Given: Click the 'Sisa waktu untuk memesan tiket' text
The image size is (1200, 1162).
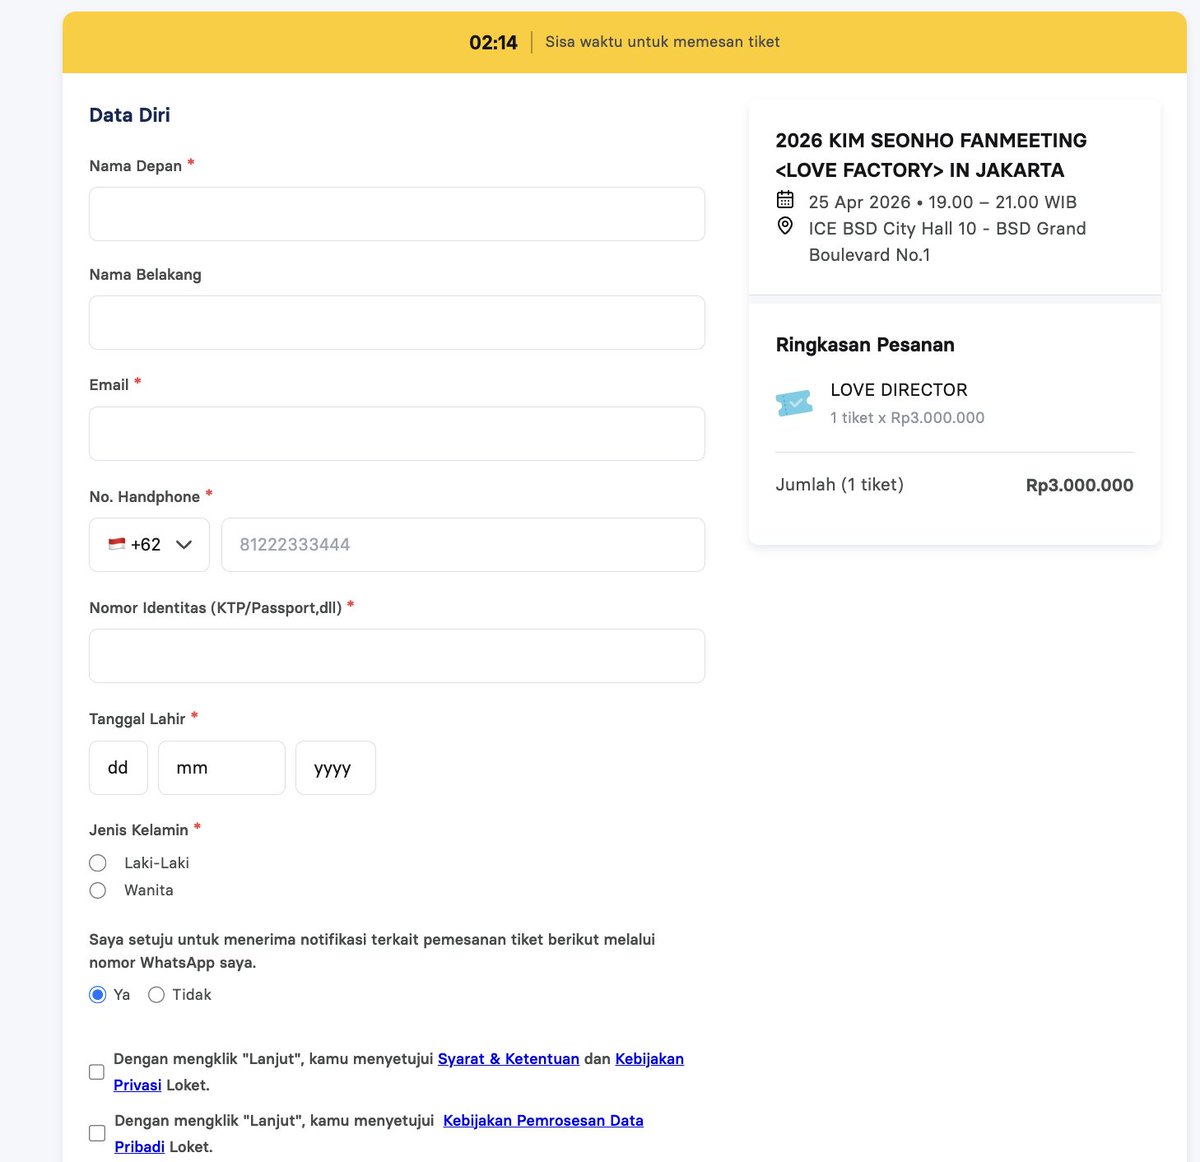Looking at the screenshot, I should pyautogui.click(x=662, y=42).
